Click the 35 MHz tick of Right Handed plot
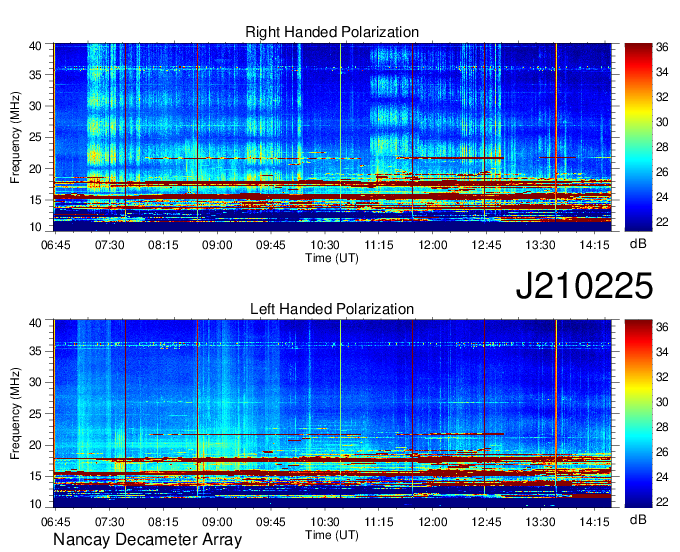Screen dimensions: 680x552 [35, 75]
